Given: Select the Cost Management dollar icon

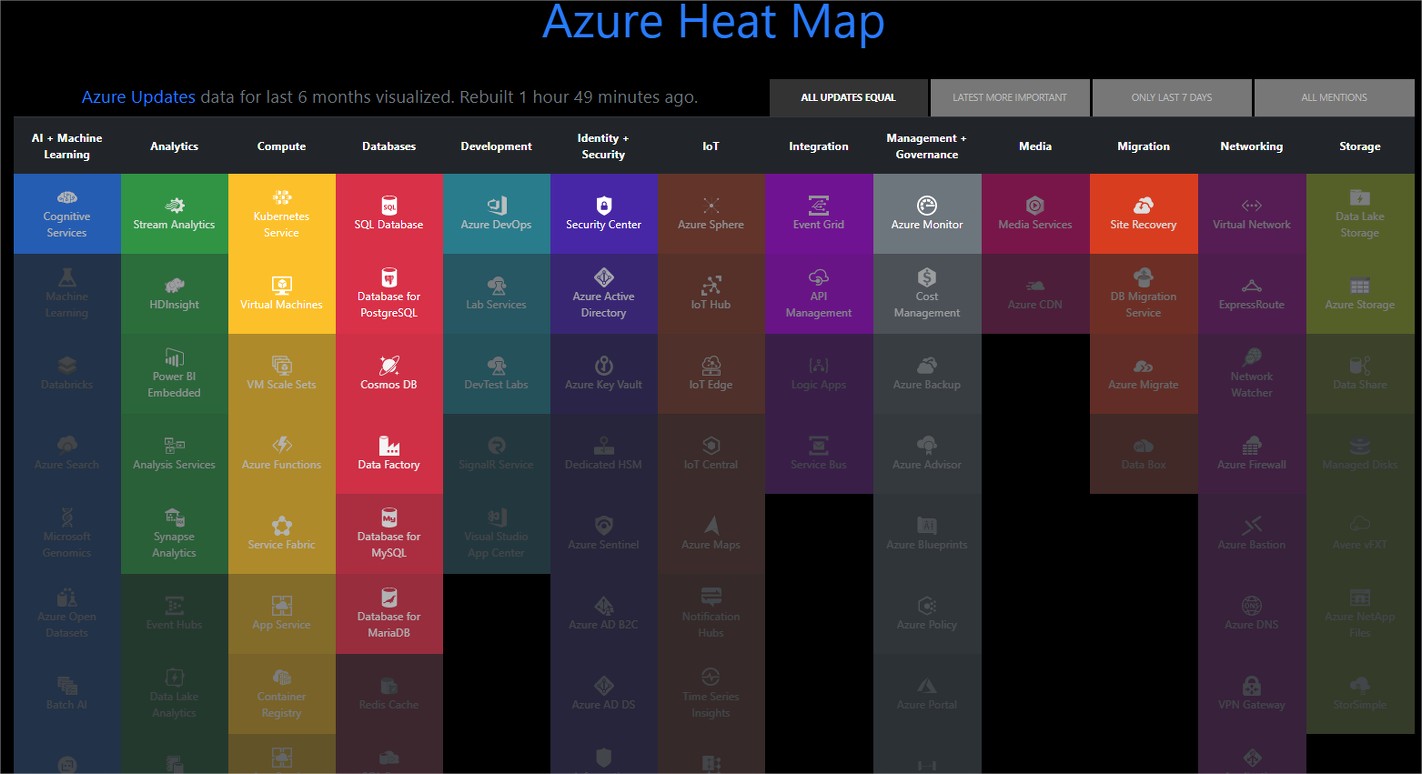Looking at the screenshot, I should click(x=927, y=277).
